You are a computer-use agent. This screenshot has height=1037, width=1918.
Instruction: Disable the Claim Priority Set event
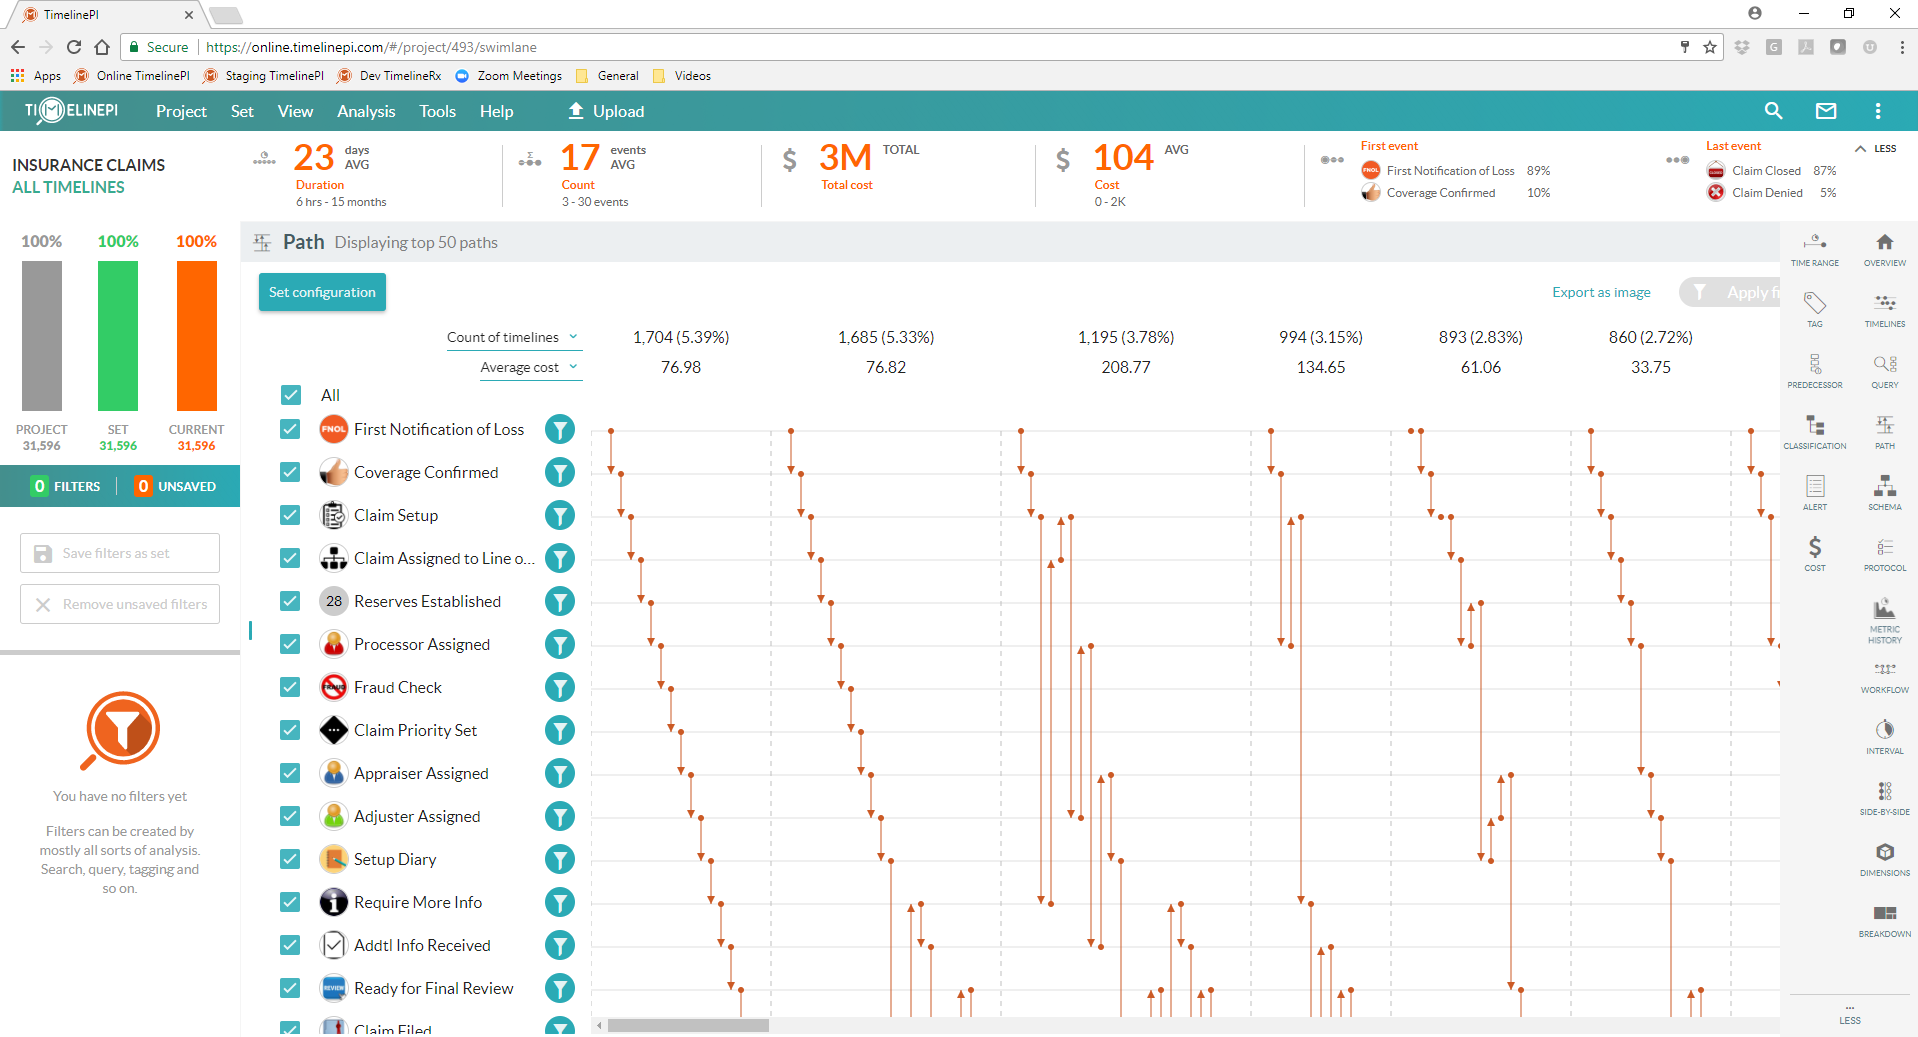[289, 730]
